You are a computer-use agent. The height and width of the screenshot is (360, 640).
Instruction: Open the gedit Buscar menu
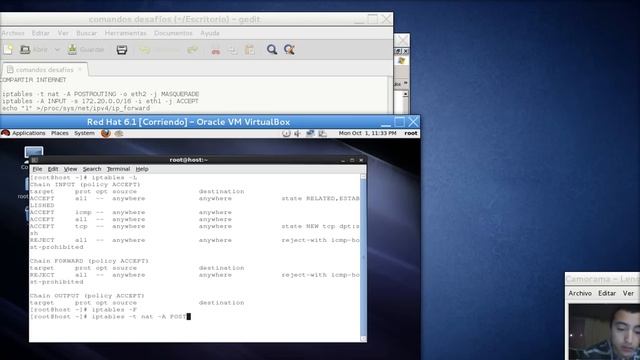(87, 33)
